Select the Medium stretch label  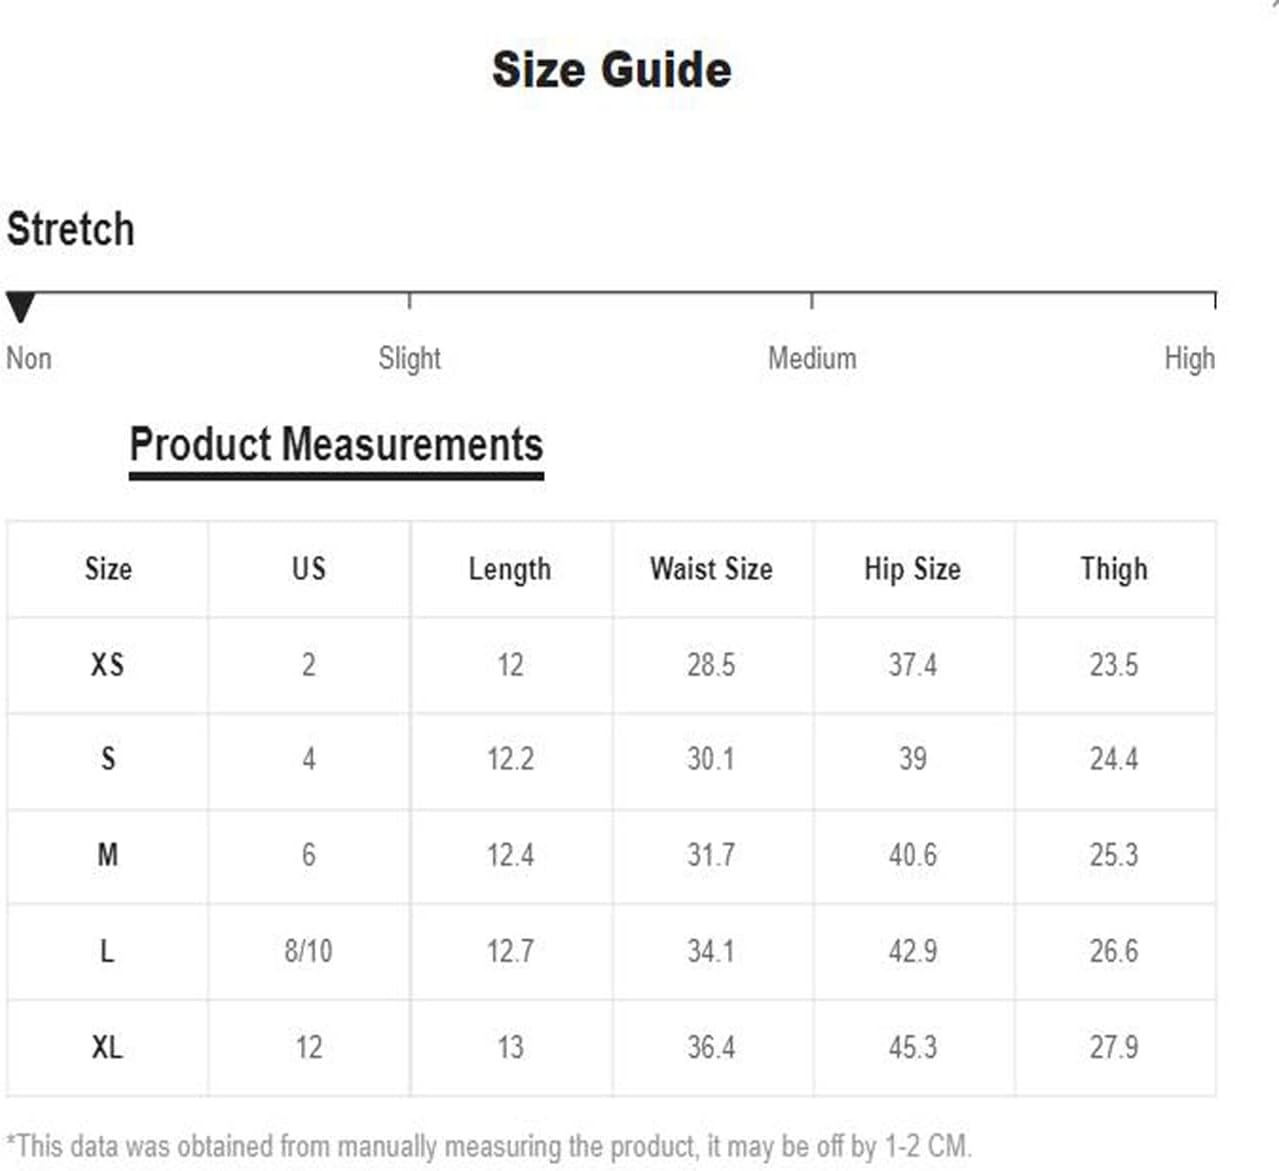pyautogui.click(x=812, y=358)
